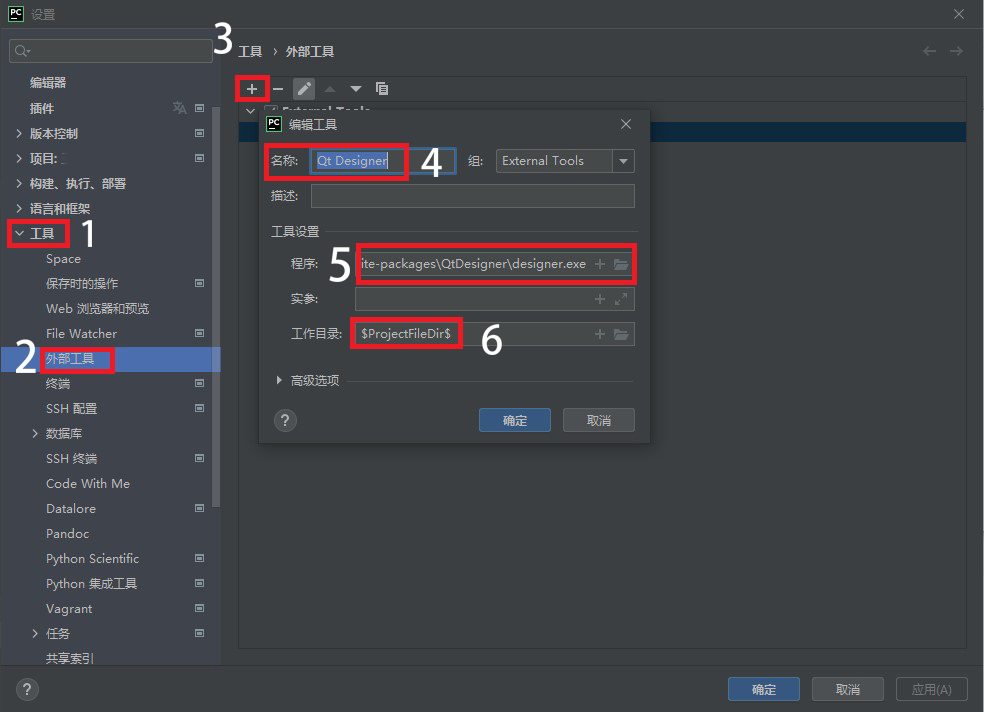Screen dimensions: 984x712
Task: Open help in settings window
Action: pos(27,689)
